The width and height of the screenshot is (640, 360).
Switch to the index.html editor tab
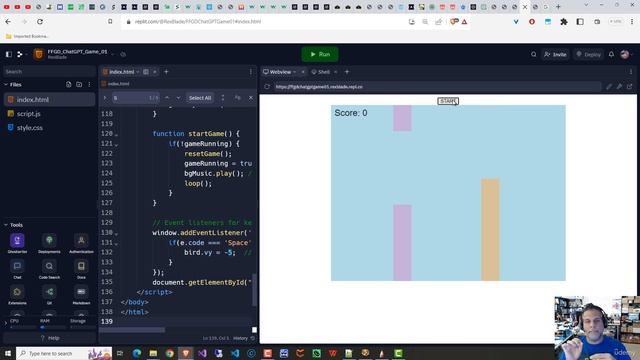click(x=120, y=72)
